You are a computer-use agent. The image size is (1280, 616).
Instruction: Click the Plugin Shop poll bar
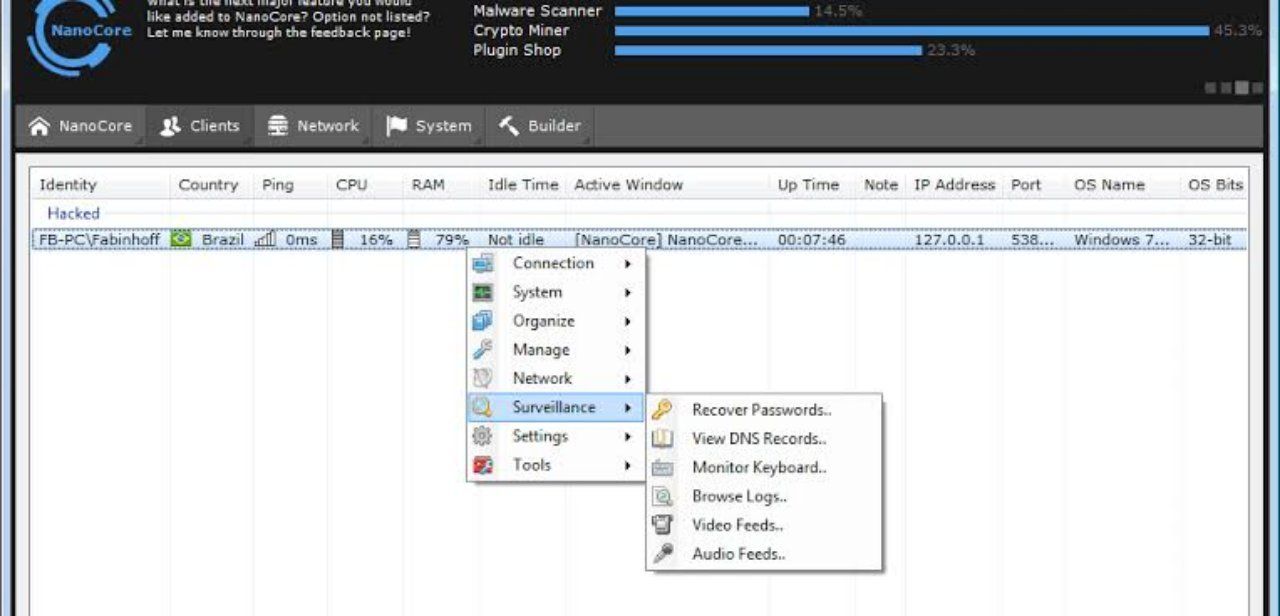point(768,50)
